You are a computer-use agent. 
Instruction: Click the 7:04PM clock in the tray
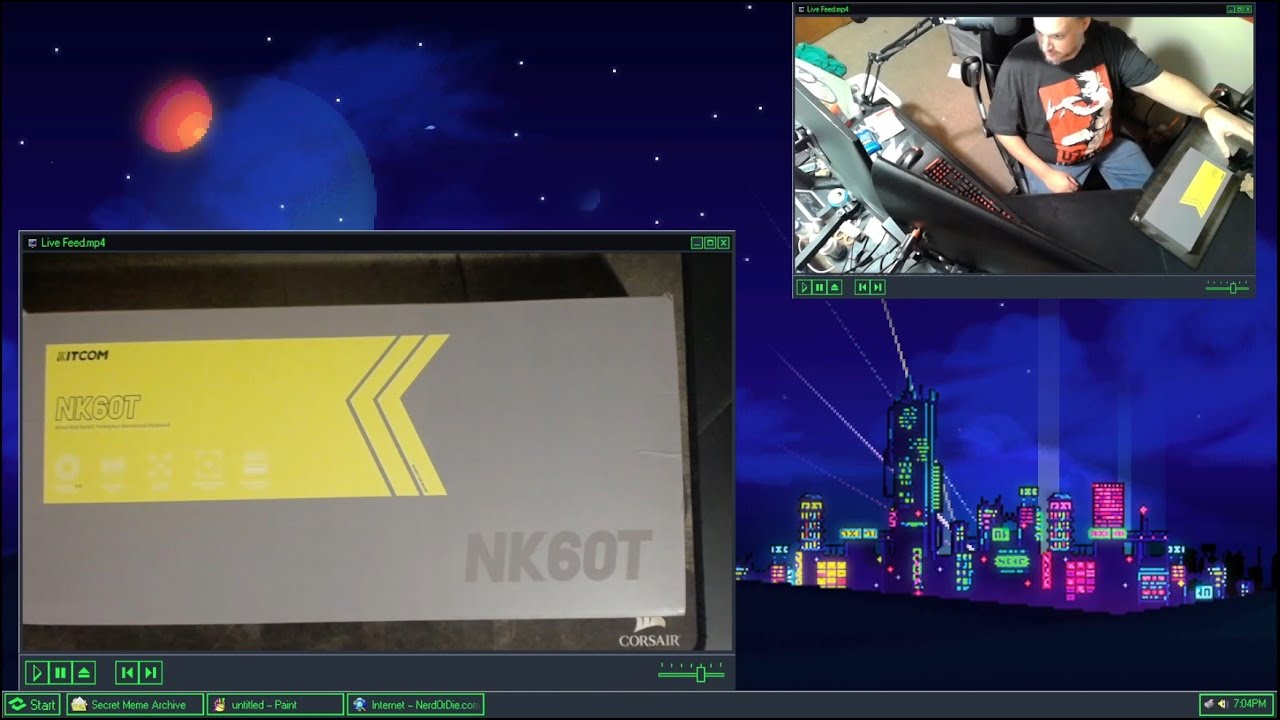pos(1250,704)
